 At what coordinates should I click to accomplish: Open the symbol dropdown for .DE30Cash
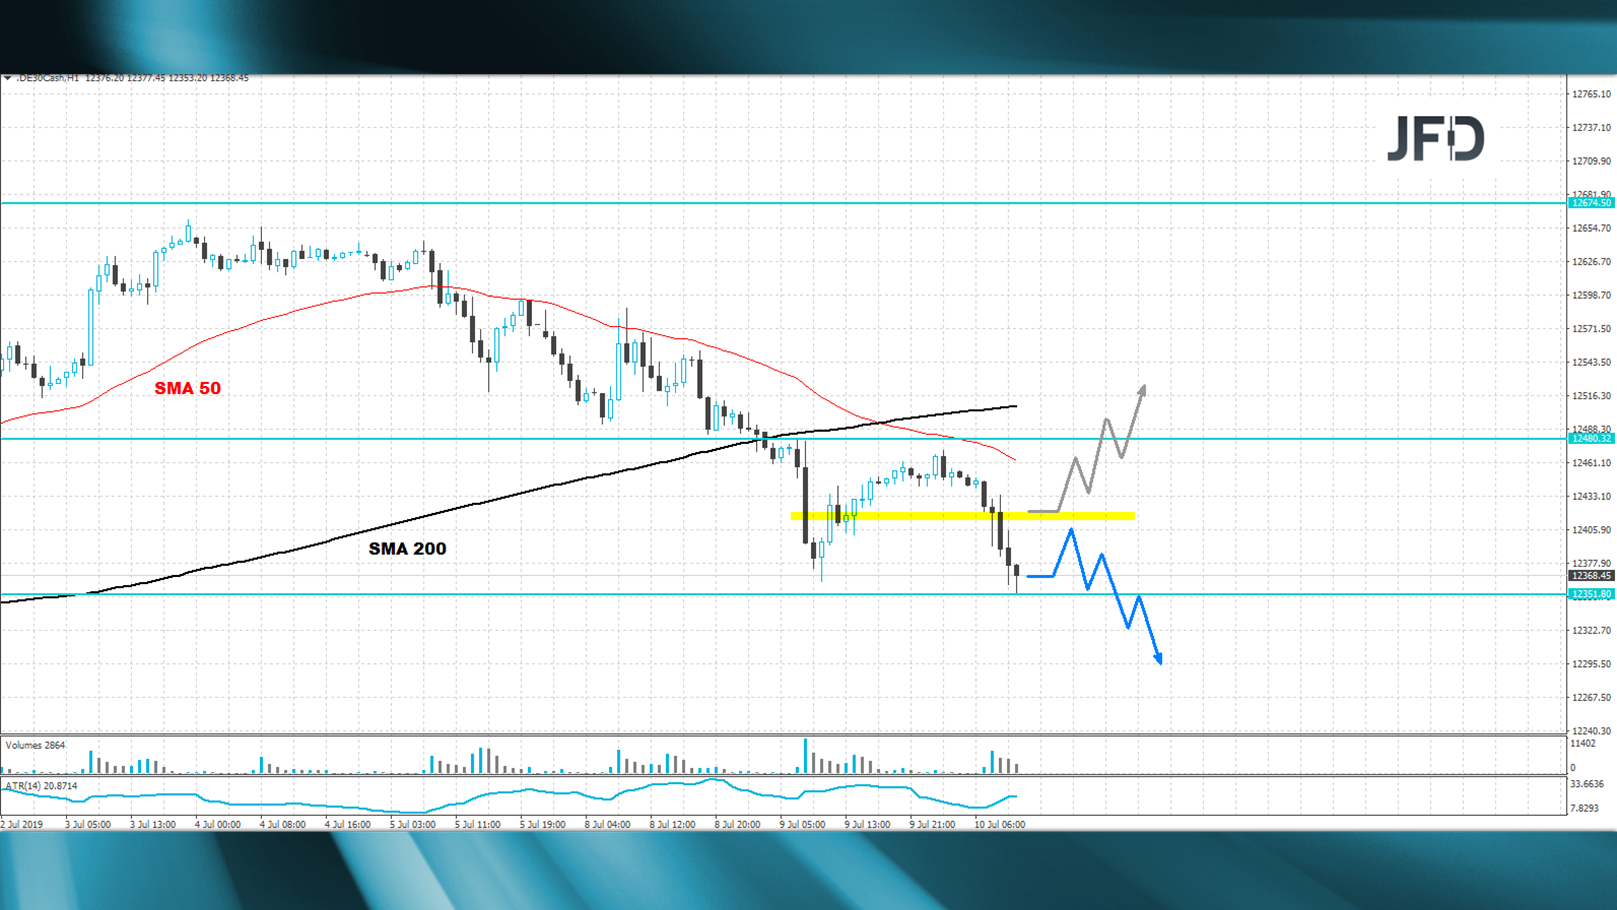42,77
